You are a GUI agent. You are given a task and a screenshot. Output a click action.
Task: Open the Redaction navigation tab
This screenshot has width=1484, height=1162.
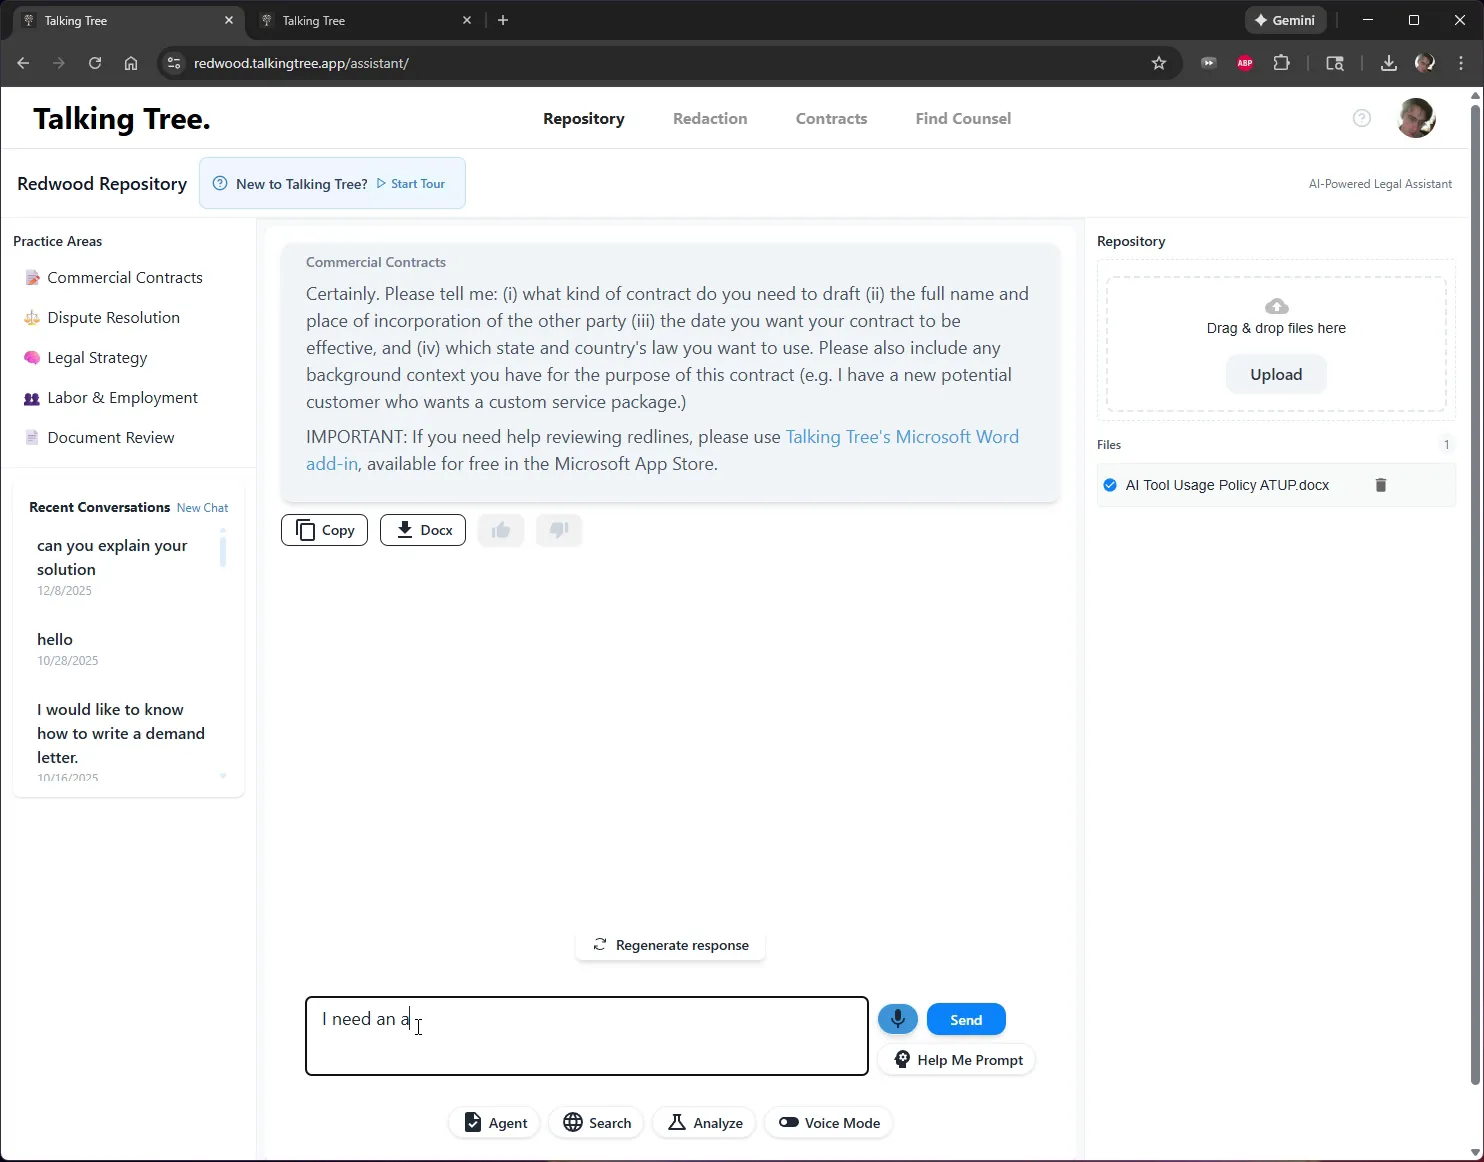[x=710, y=118]
